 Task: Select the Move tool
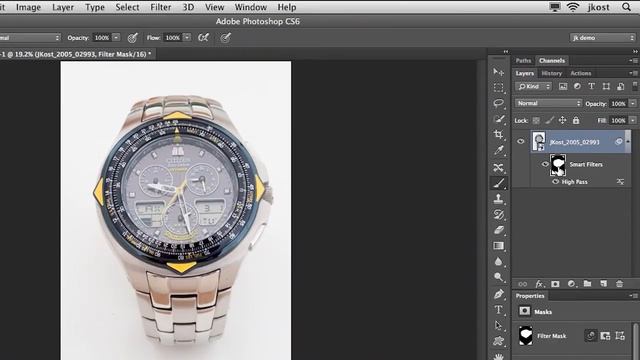coord(498,72)
